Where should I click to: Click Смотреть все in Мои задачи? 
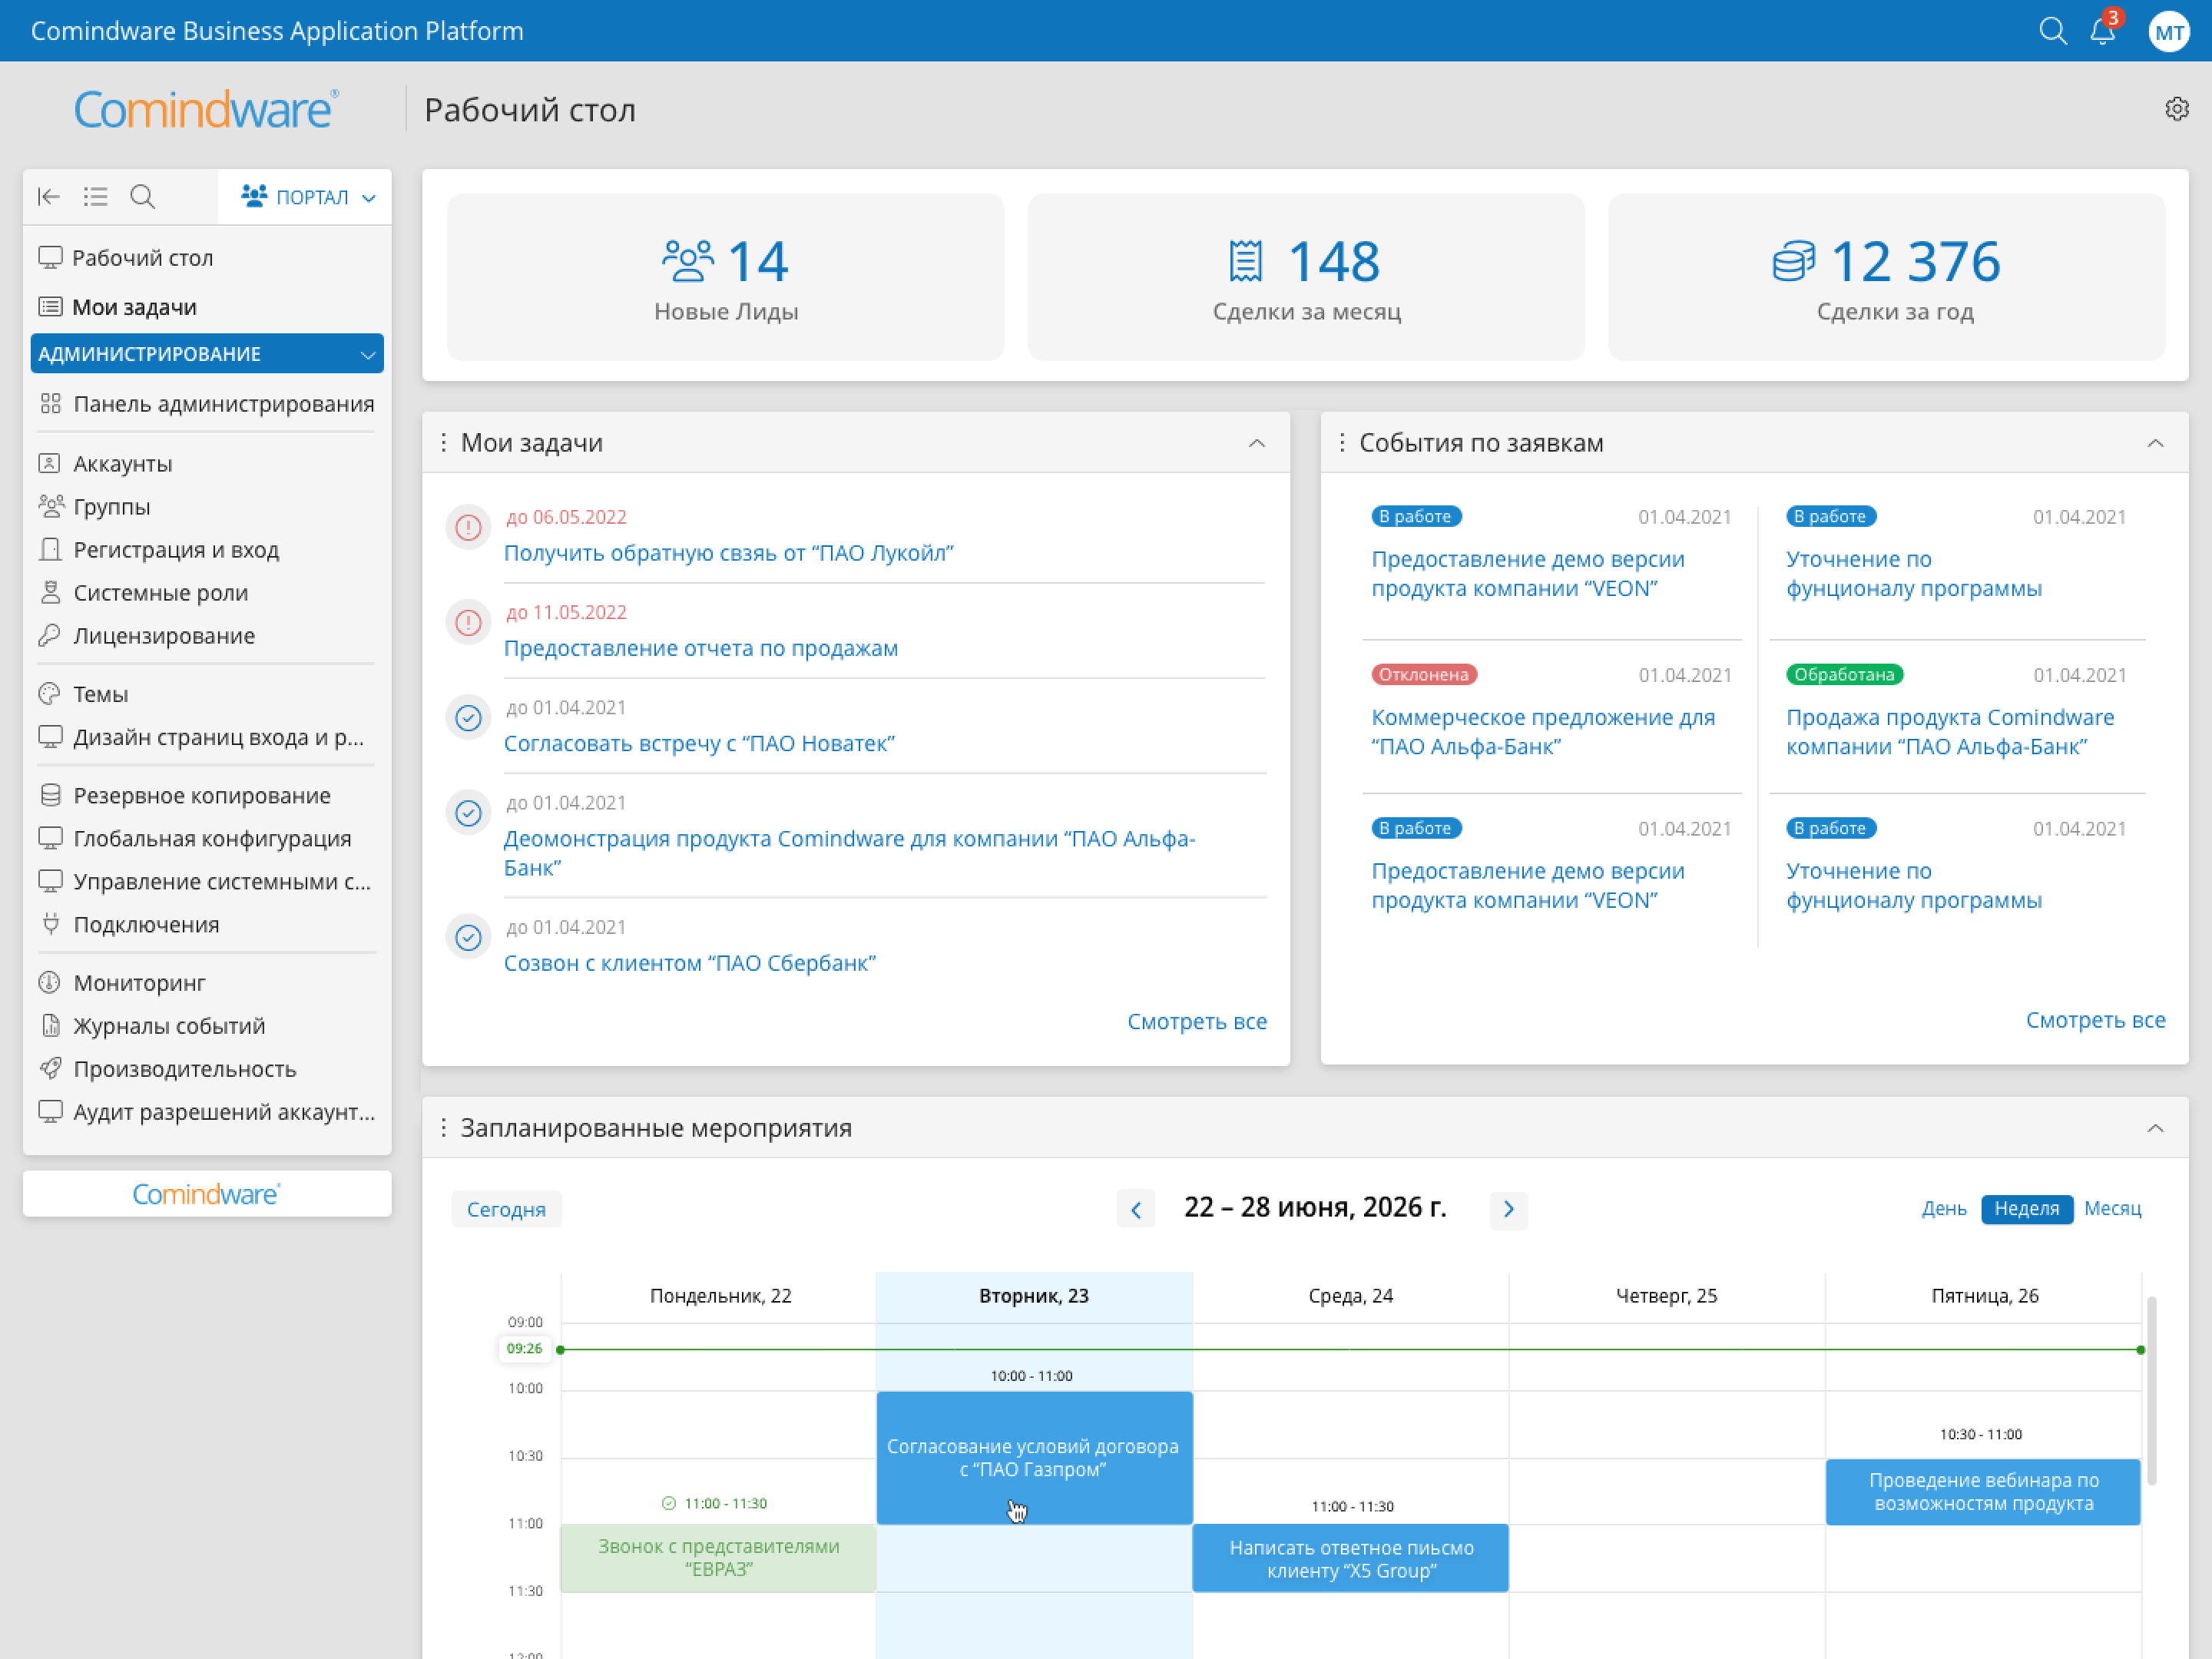1196,1021
